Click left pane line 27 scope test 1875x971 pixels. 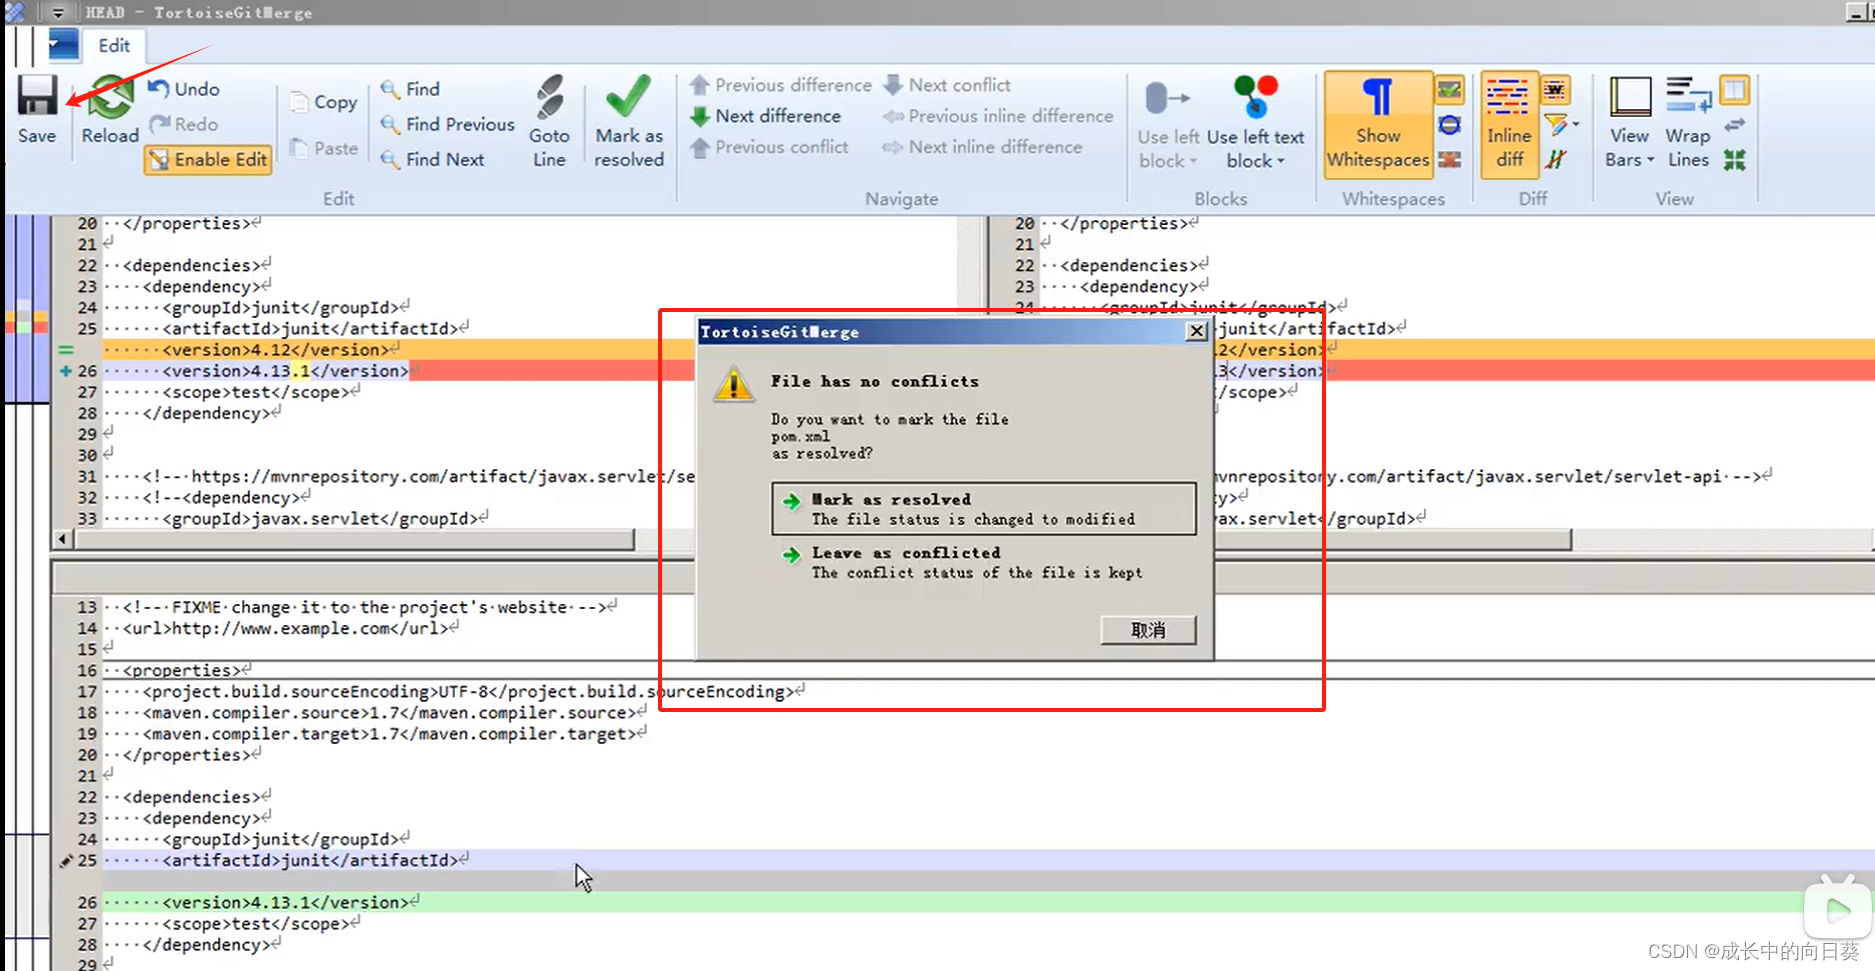click(x=233, y=392)
